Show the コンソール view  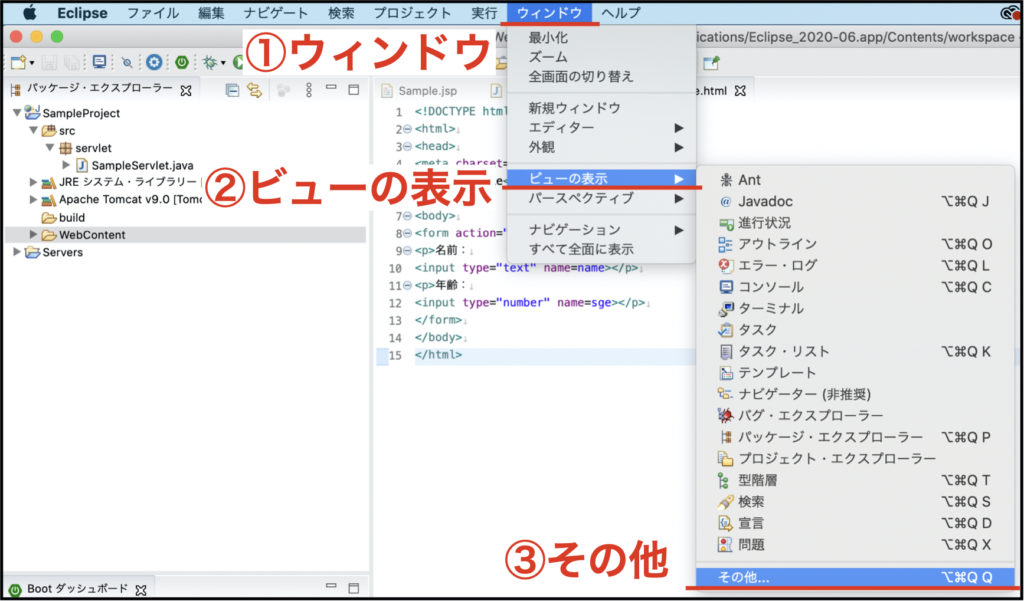pos(856,287)
